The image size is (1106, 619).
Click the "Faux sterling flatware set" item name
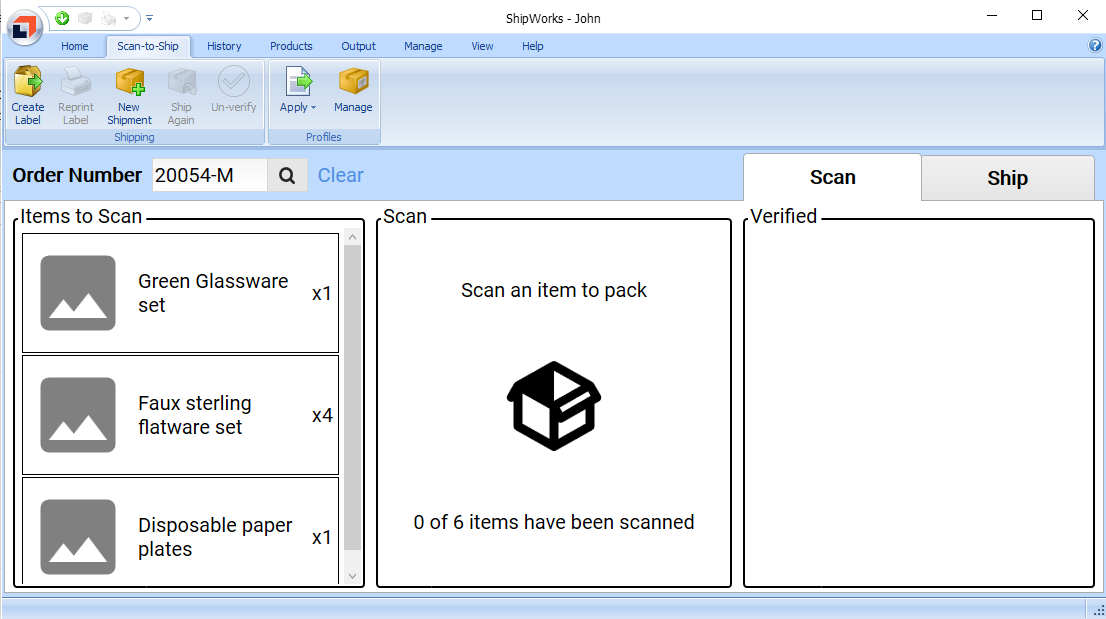pyautogui.click(x=195, y=415)
